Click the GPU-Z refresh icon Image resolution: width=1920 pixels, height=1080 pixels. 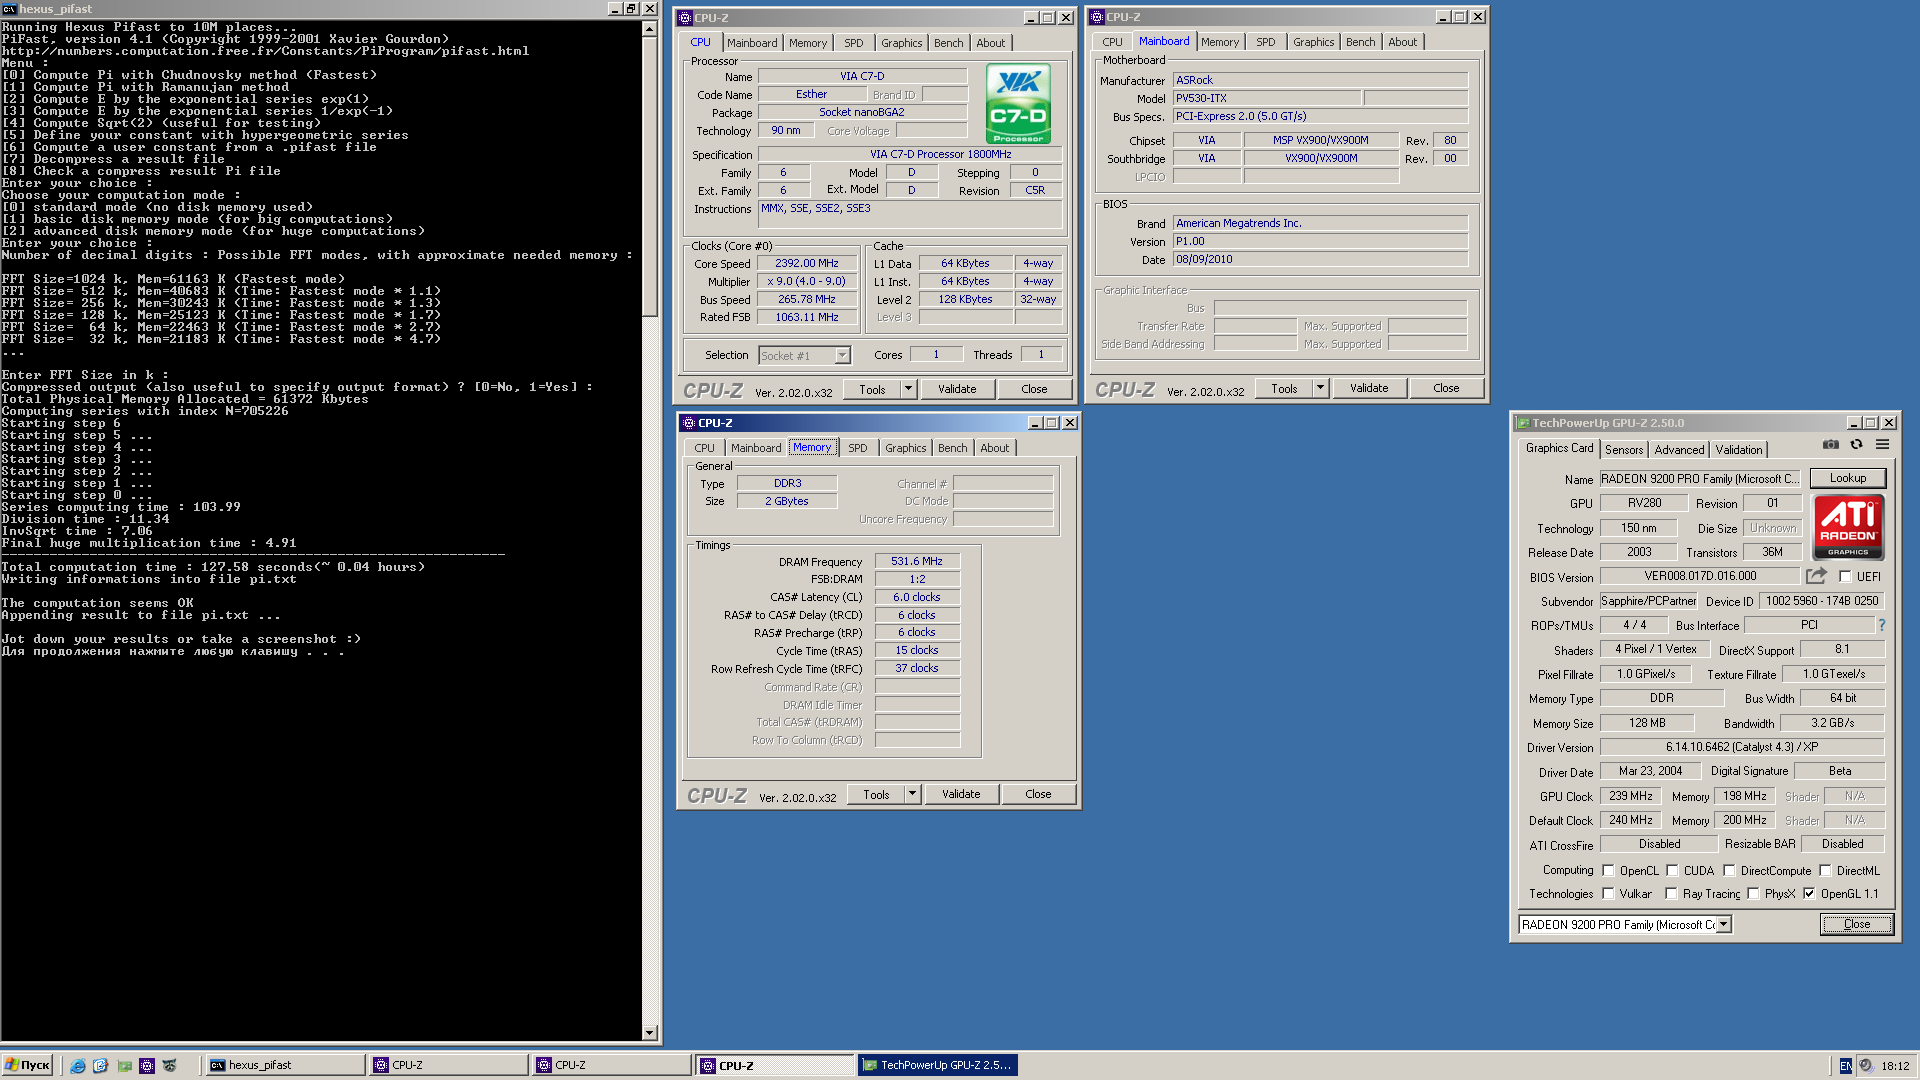(1856, 445)
